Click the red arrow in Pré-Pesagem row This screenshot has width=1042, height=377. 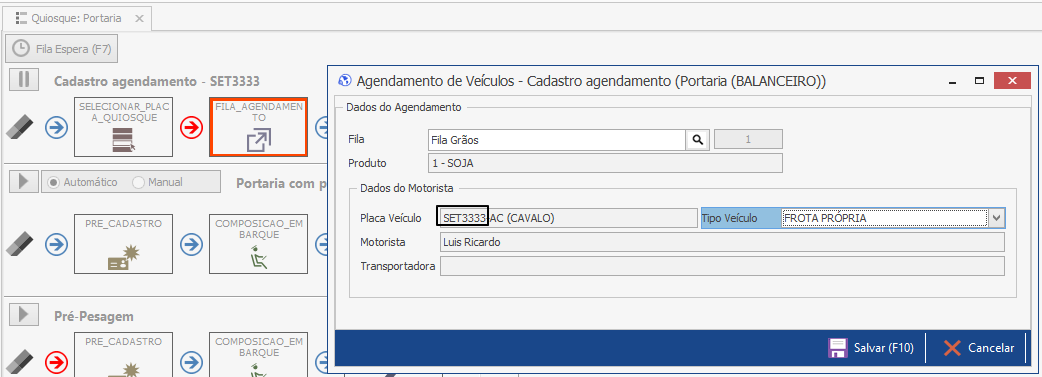tap(56, 362)
